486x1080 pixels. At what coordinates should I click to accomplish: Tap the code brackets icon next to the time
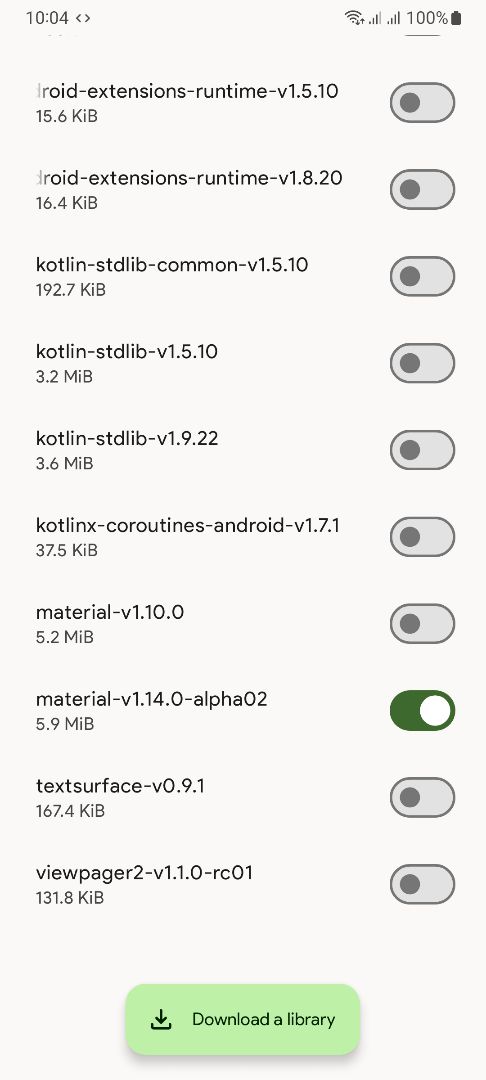(83, 18)
